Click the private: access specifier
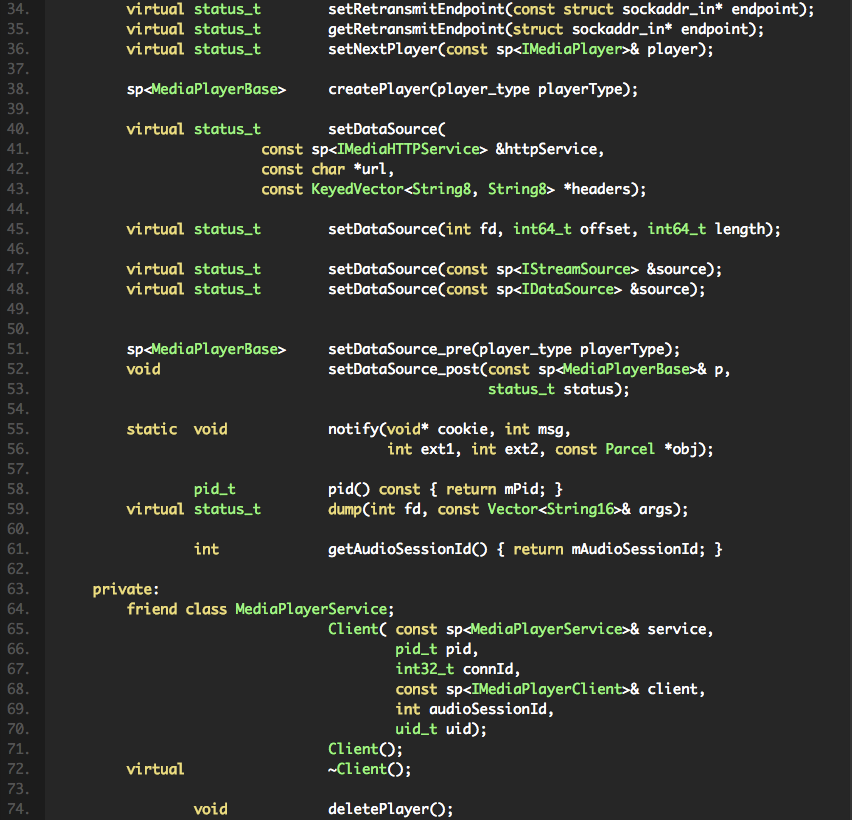The height and width of the screenshot is (820, 852). (x=126, y=589)
